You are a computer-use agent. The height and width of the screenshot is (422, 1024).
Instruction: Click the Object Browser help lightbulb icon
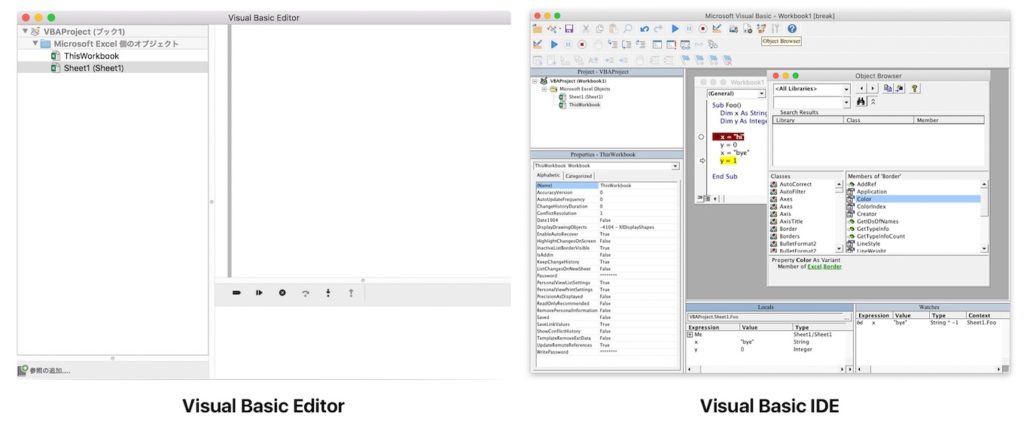(914, 88)
